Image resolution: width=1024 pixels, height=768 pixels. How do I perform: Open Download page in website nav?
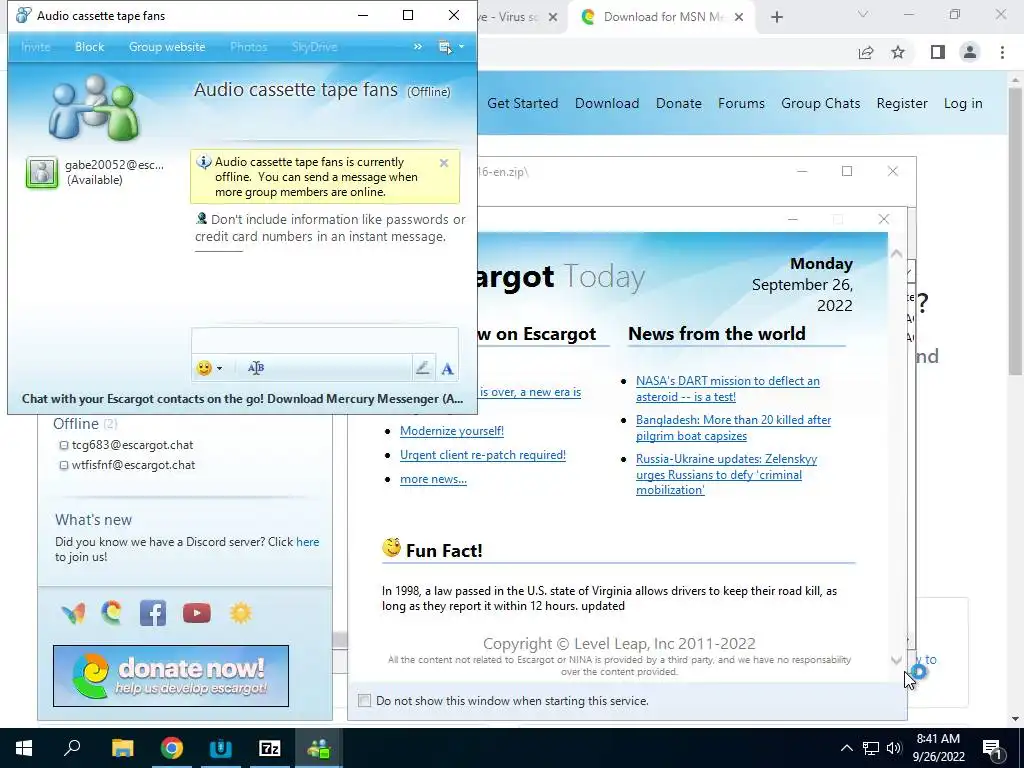pos(607,103)
